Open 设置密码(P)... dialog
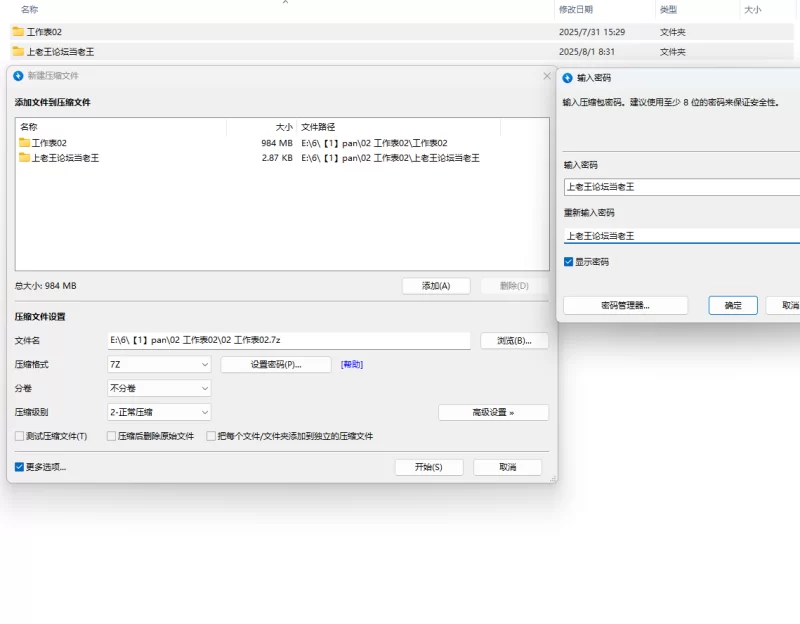 coord(276,364)
